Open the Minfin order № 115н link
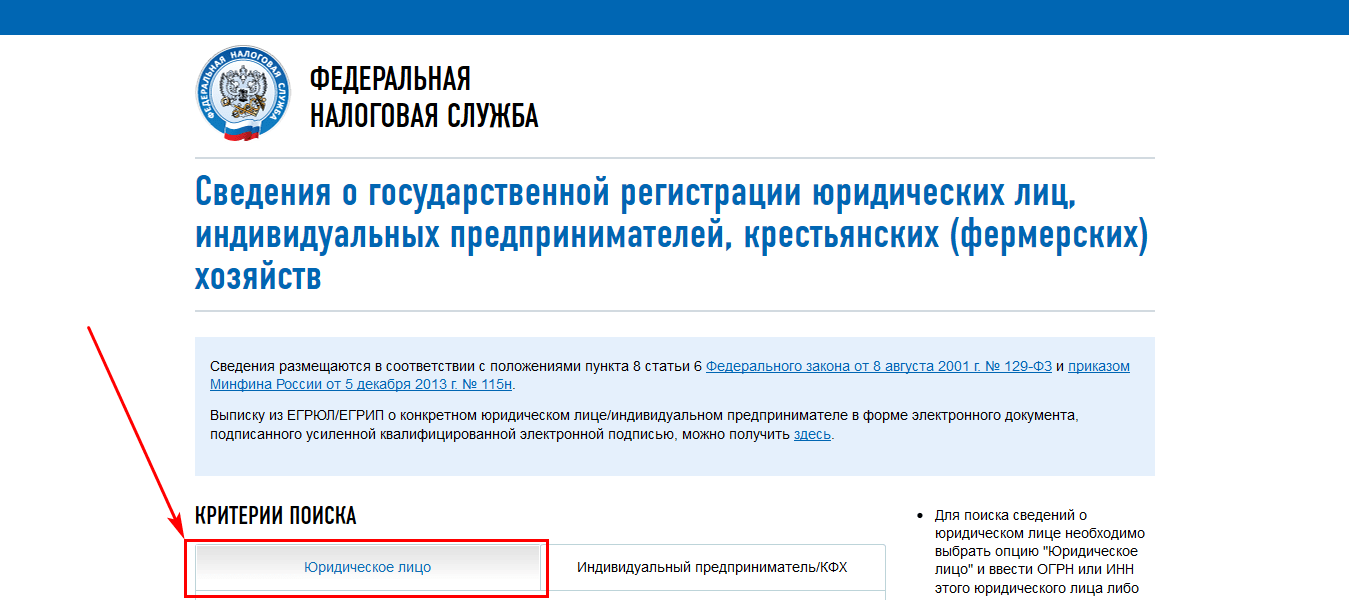Image resolution: width=1350 pixels, height=600 pixels. click(x=361, y=384)
